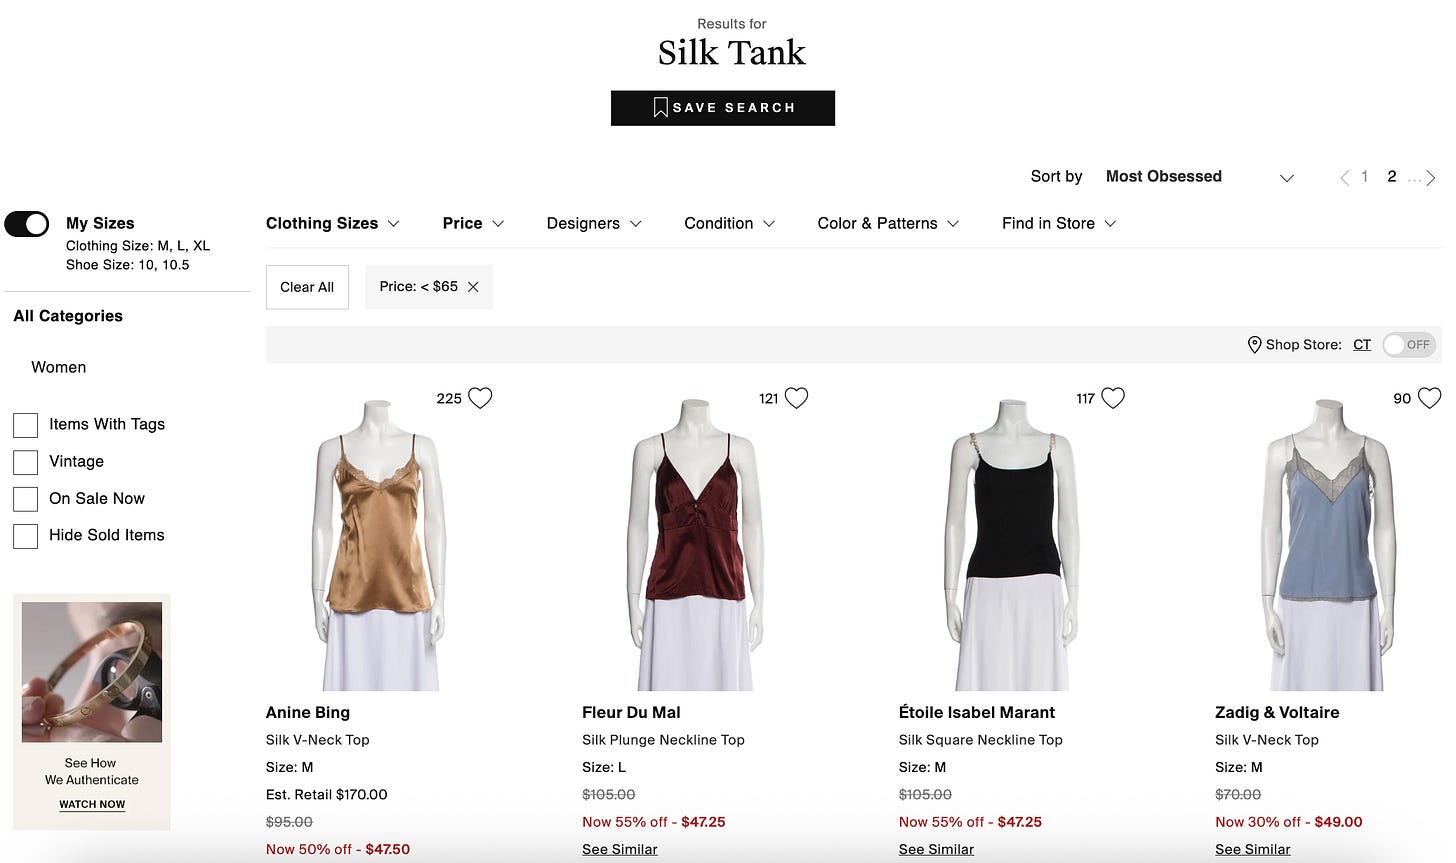The width and height of the screenshot is (1456, 863).
Task: Open Sort by Most Obsessed dropdown
Action: [x=1199, y=177]
